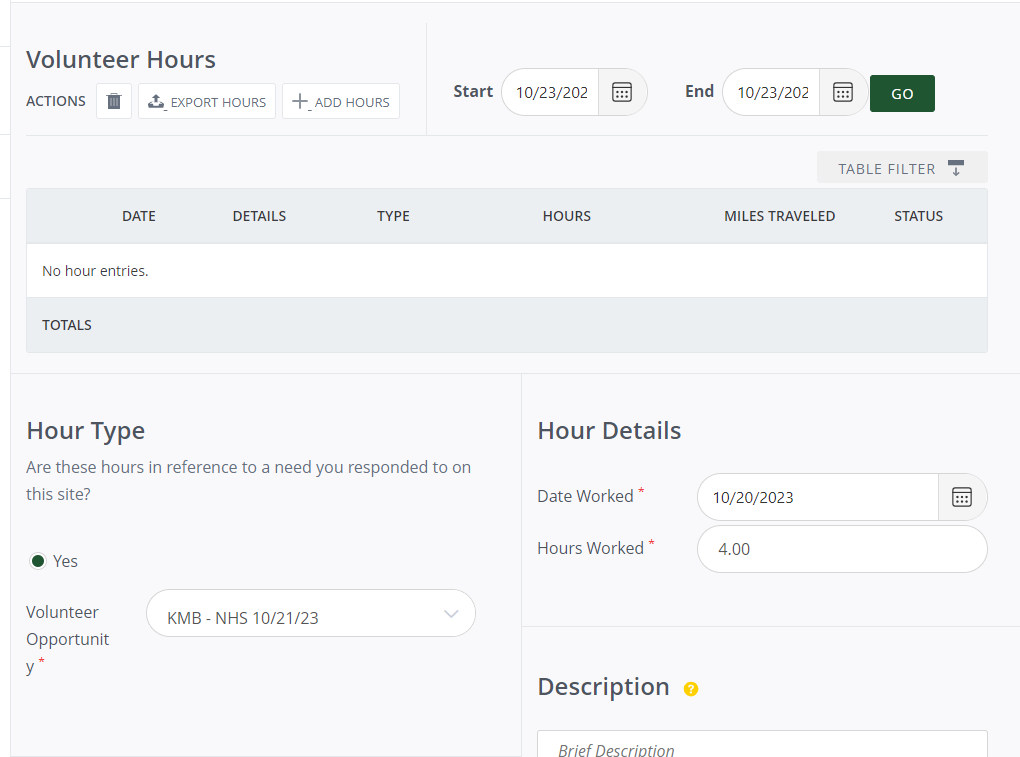Viewport: 1020px width, 757px height.
Task: Click the trash delete icon in Actions
Action: (x=114, y=101)
